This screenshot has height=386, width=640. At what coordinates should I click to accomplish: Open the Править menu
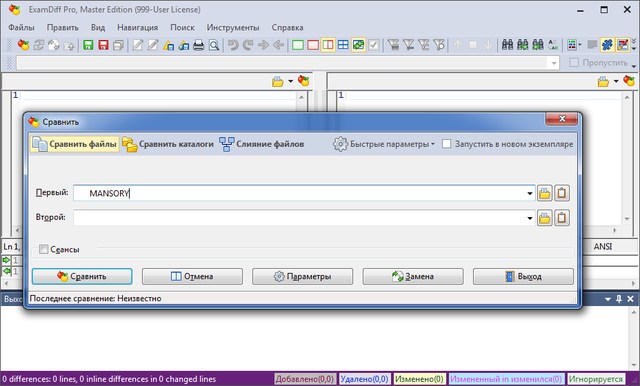click(62, 27)
